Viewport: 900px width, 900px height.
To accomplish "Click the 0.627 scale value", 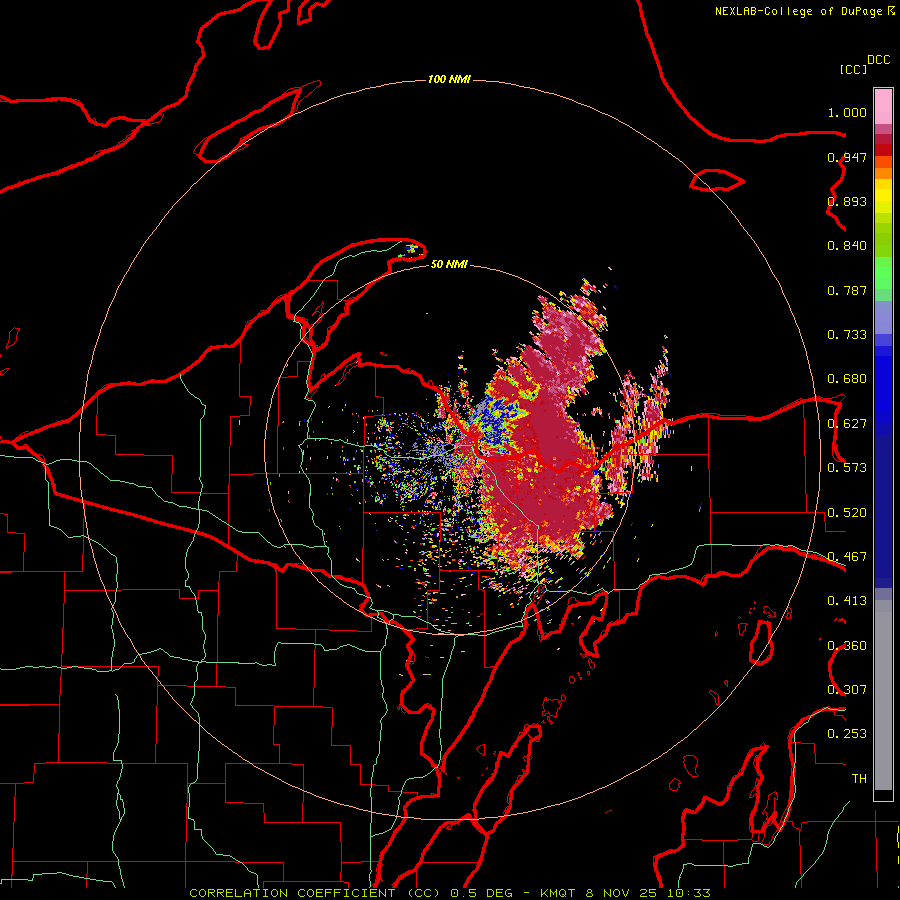I will coord(847,424).
